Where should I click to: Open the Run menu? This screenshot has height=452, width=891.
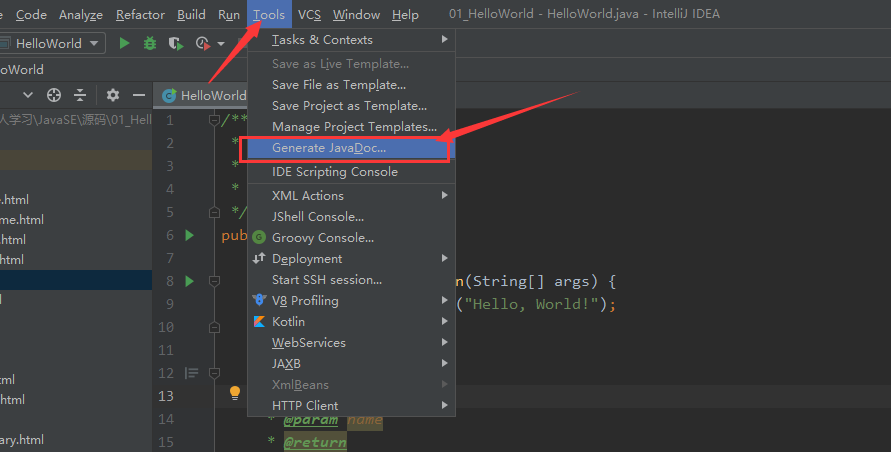(229, 14)
